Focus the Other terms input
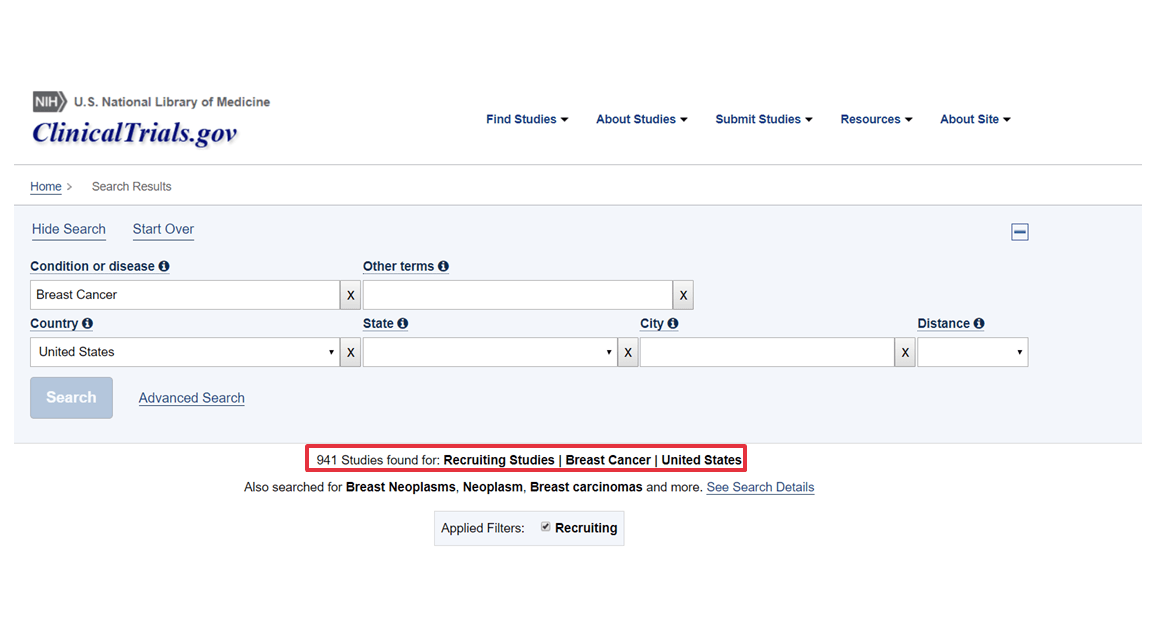The image size is (1152, 619). (x=517, y=295)
